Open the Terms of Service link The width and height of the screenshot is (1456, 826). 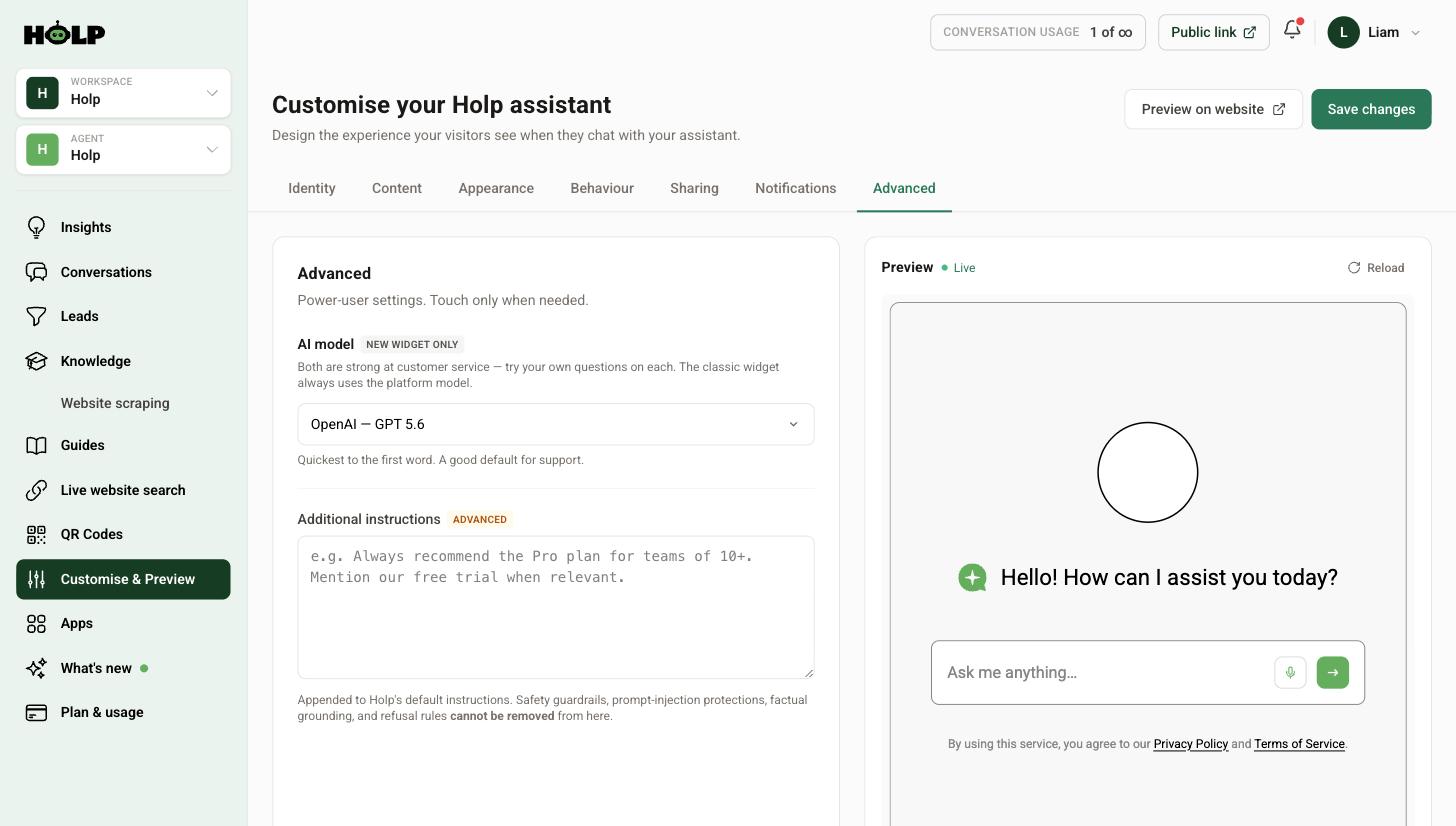click(1299, 744)
